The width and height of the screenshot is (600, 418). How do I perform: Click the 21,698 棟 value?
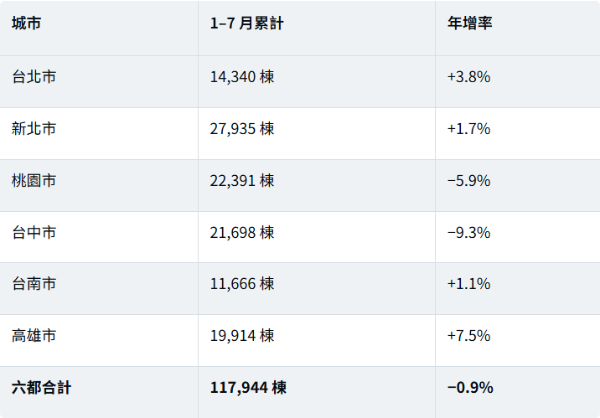pyautogui.click(x=242, y=232)
